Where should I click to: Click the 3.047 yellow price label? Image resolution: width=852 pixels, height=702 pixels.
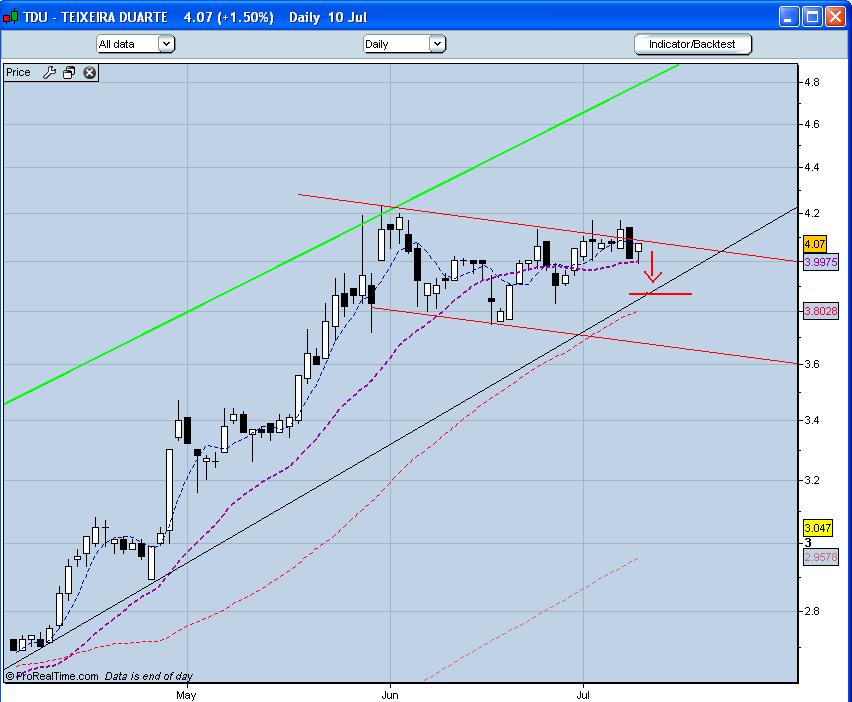coord(818,528)
